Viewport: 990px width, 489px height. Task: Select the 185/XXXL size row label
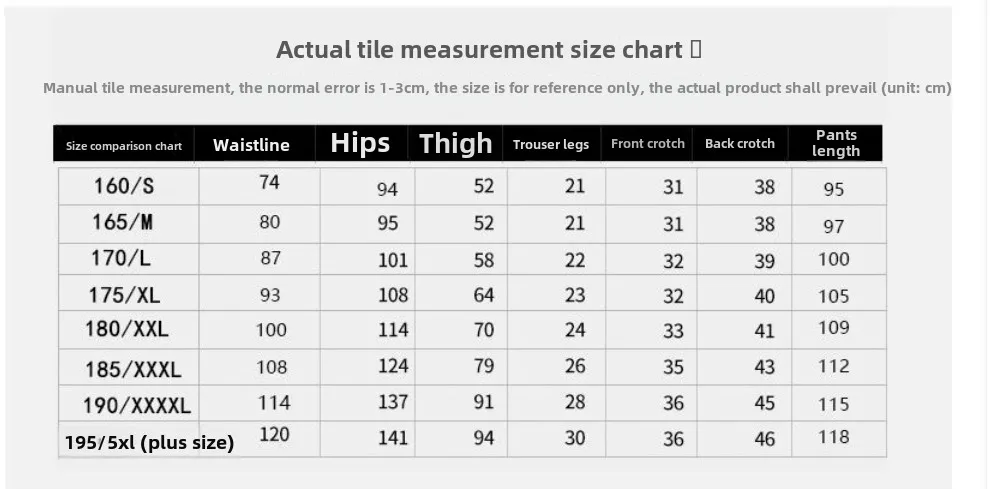click(x=133, y=369)
